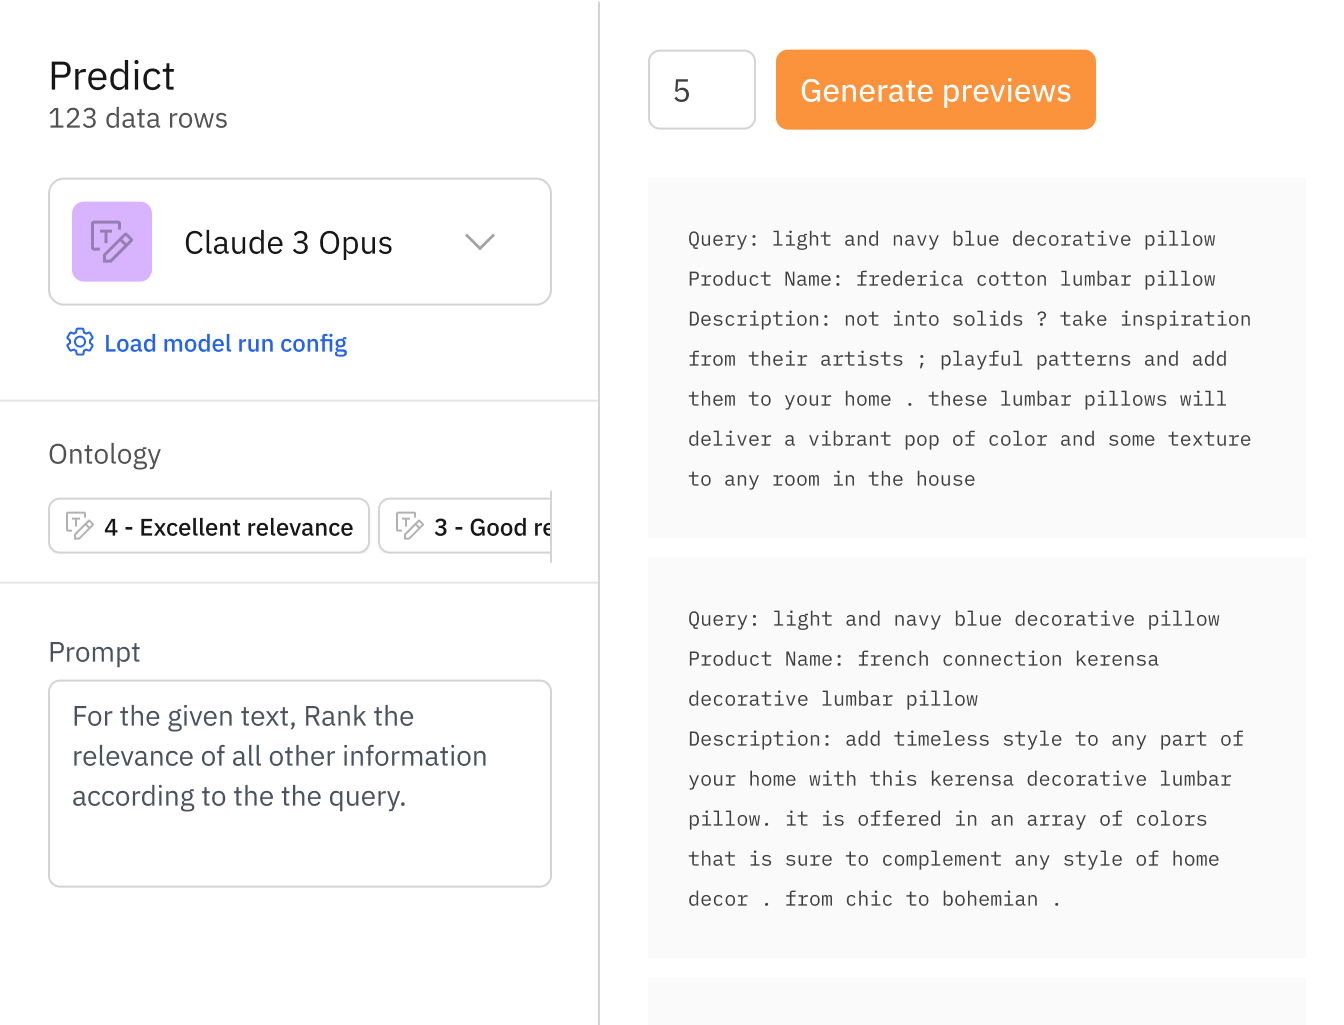Click the purple model icon beside Claude 3 Opus
The image size is (1344, 1025).
click(x=112, y=242)
